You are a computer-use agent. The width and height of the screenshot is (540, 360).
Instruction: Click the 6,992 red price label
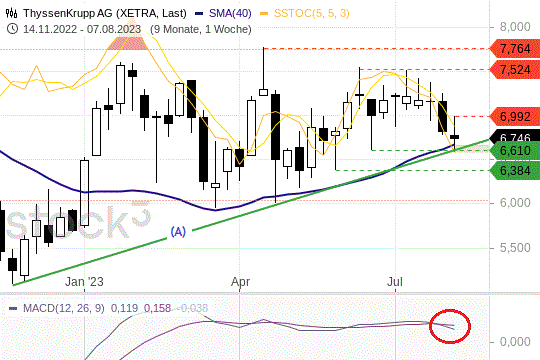(x=515, y=116)
